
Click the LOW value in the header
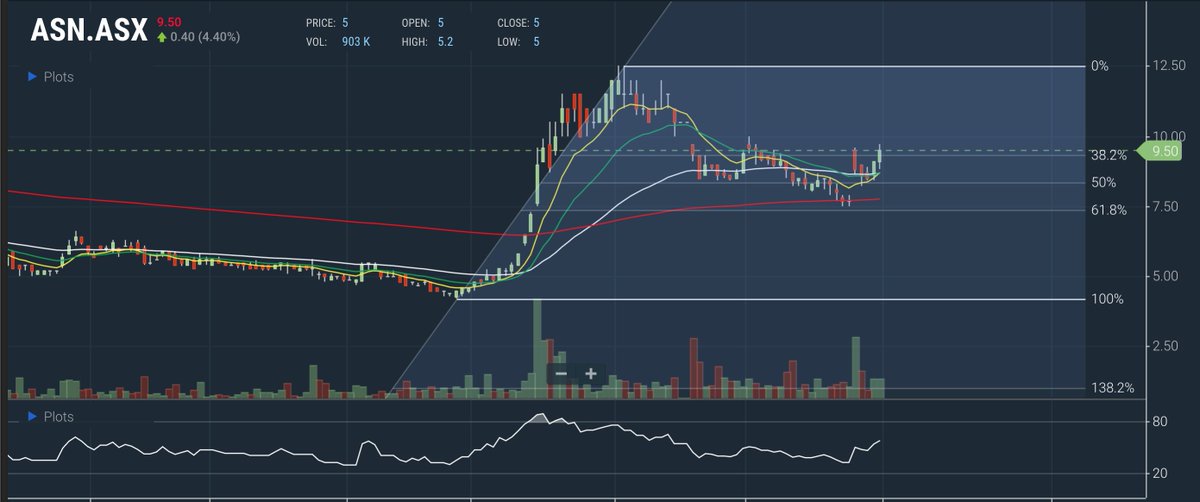pos(536,42)
